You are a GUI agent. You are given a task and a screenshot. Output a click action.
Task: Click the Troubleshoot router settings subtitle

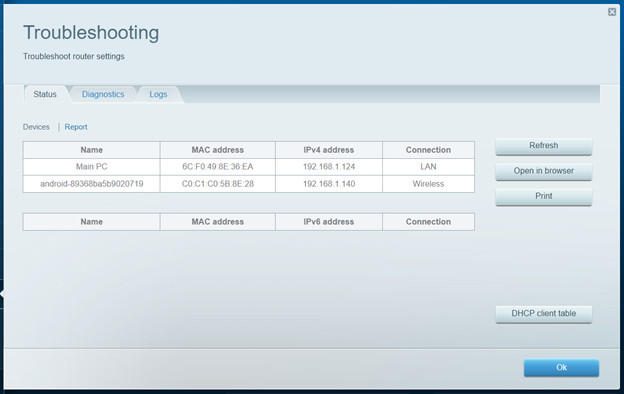[x=74, y=57]
